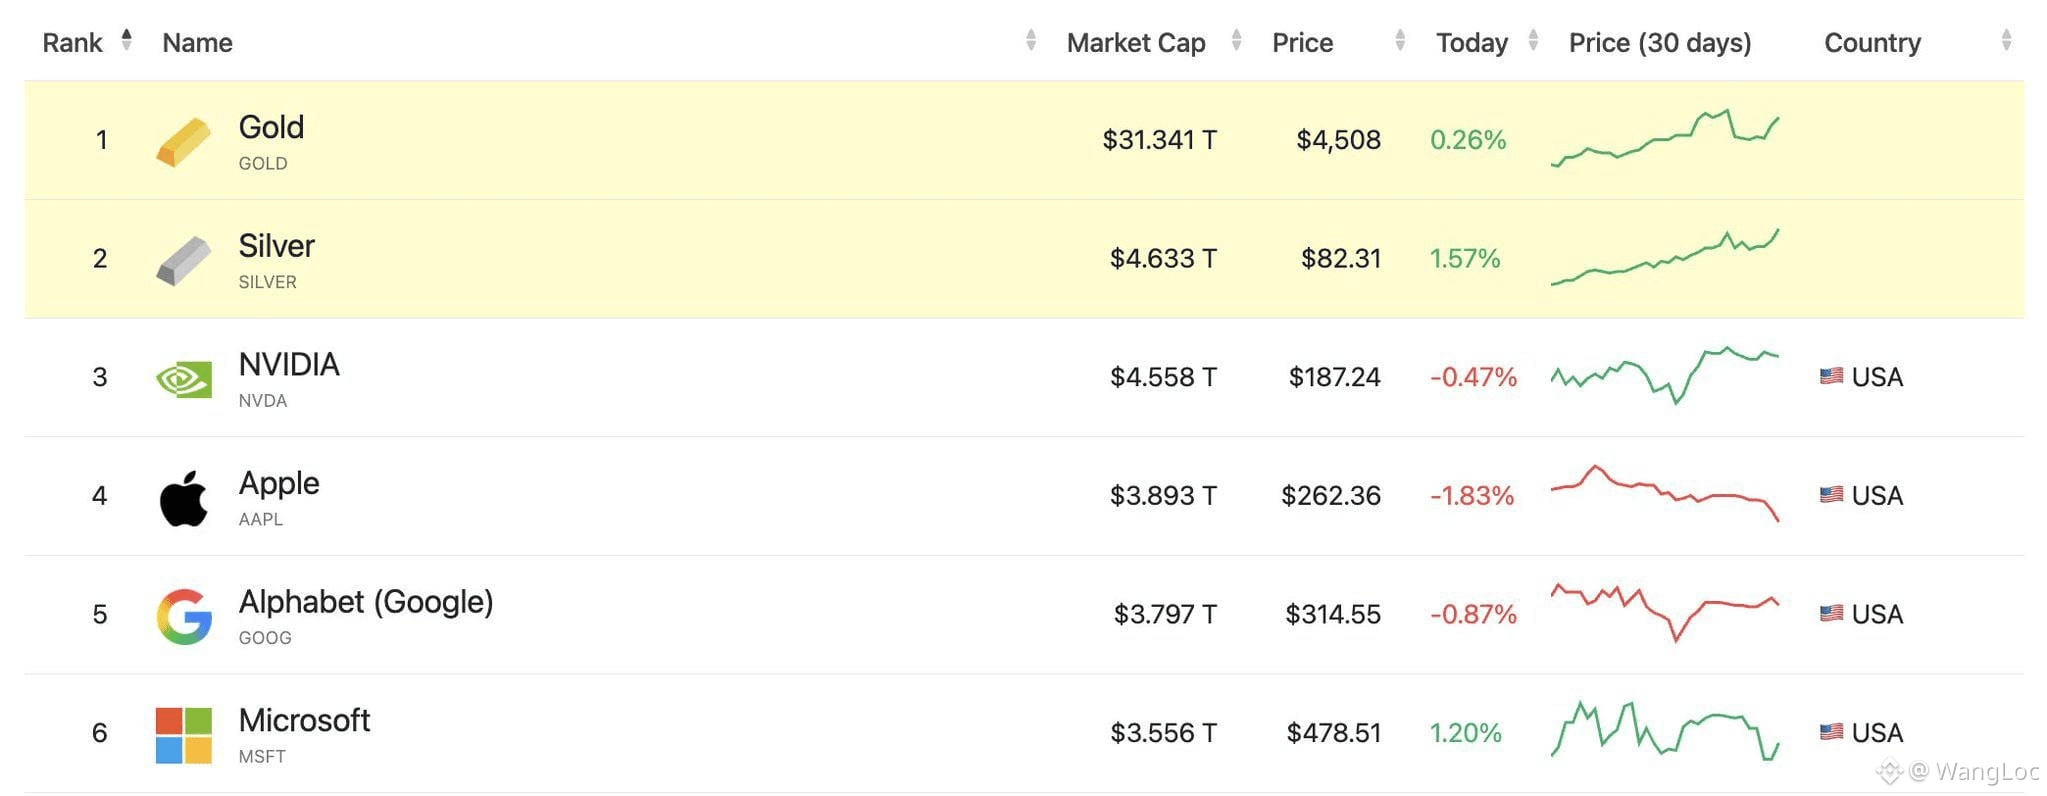The image size is (2047, 796).
Task: Click the silver bar icon
Action: point(184,260)
